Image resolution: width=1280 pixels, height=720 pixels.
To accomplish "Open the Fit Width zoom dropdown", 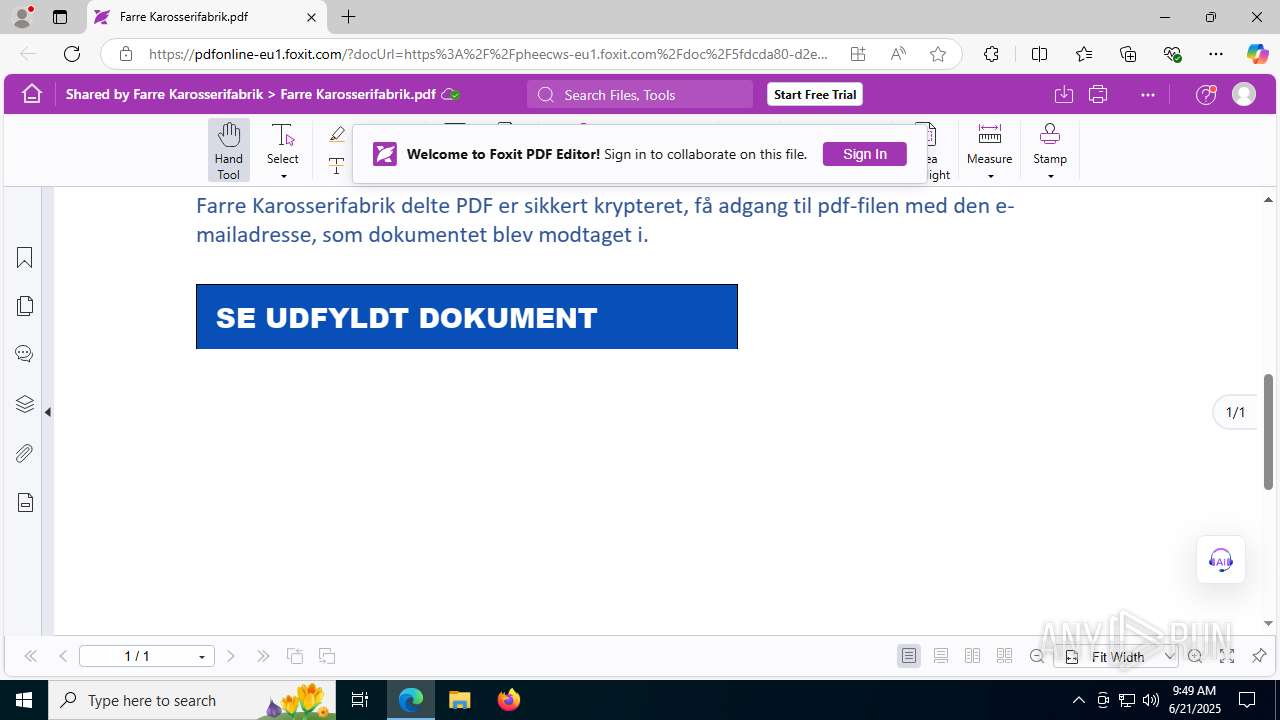I will click(x=1117, y=657).
